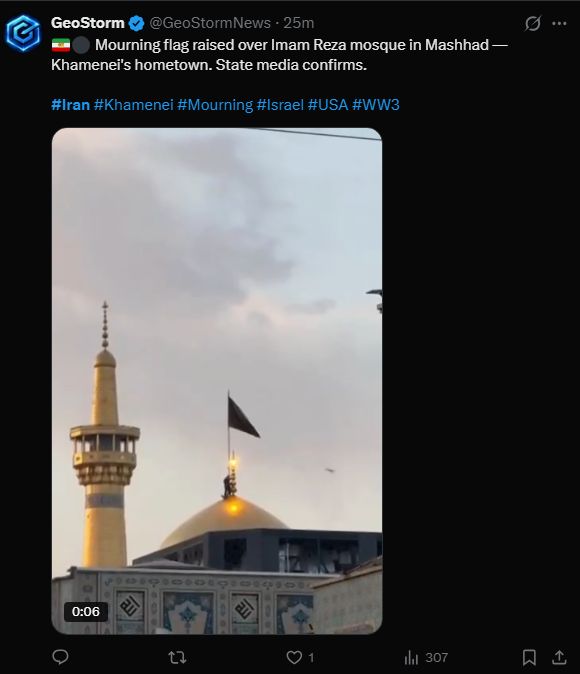Follow the #Khamenei hashtag
Screen dimensions: 580x674
click(134, 105)
